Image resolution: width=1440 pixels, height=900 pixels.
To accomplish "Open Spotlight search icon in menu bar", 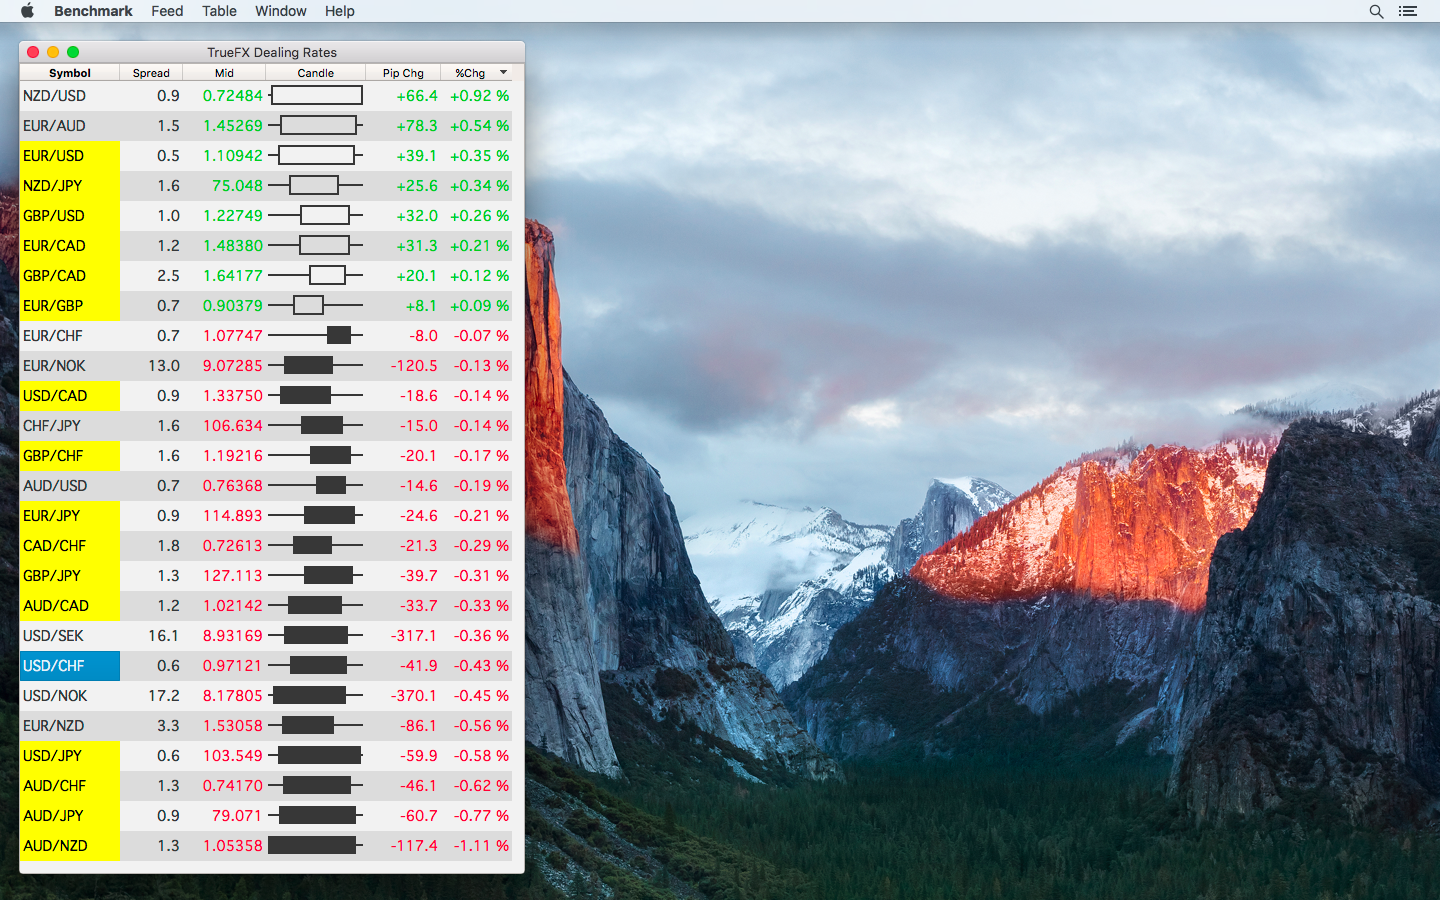I will pos(1376,11).
